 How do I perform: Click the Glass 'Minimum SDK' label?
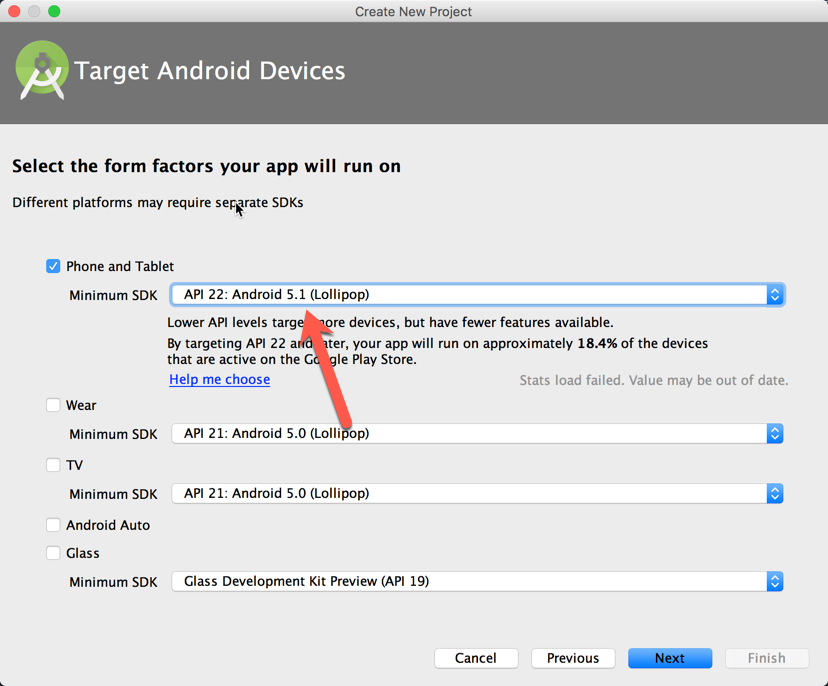[113, 582]
